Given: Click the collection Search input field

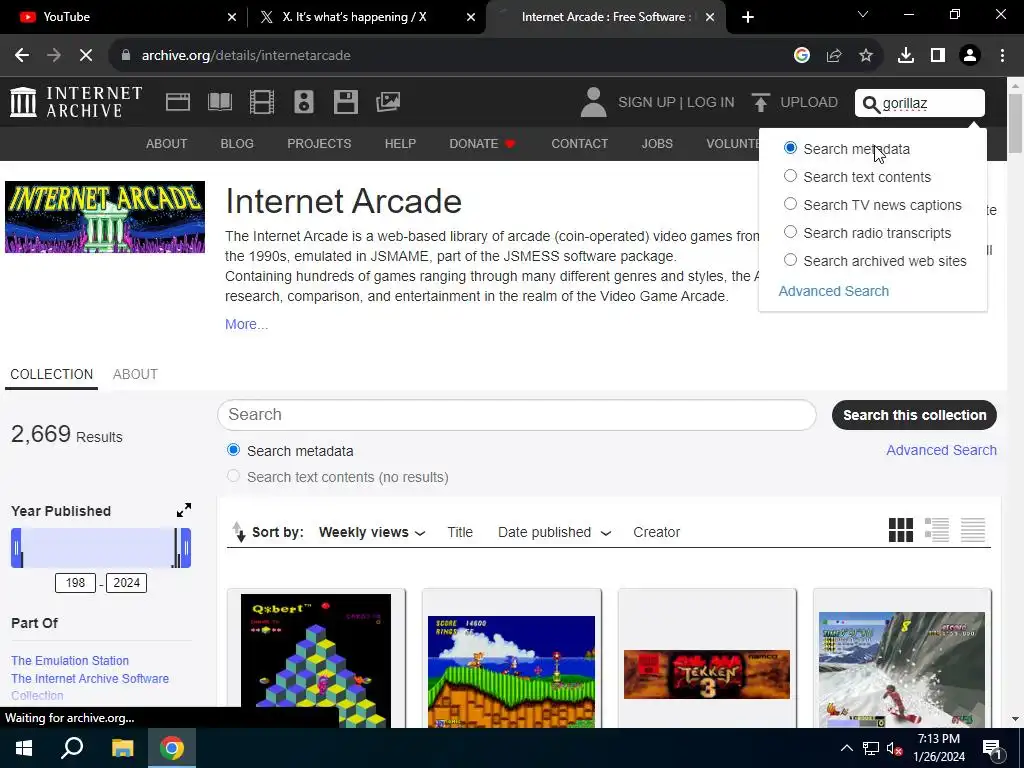Looking at the screenshot, I should pyautogui.click(x=517, y=415).
